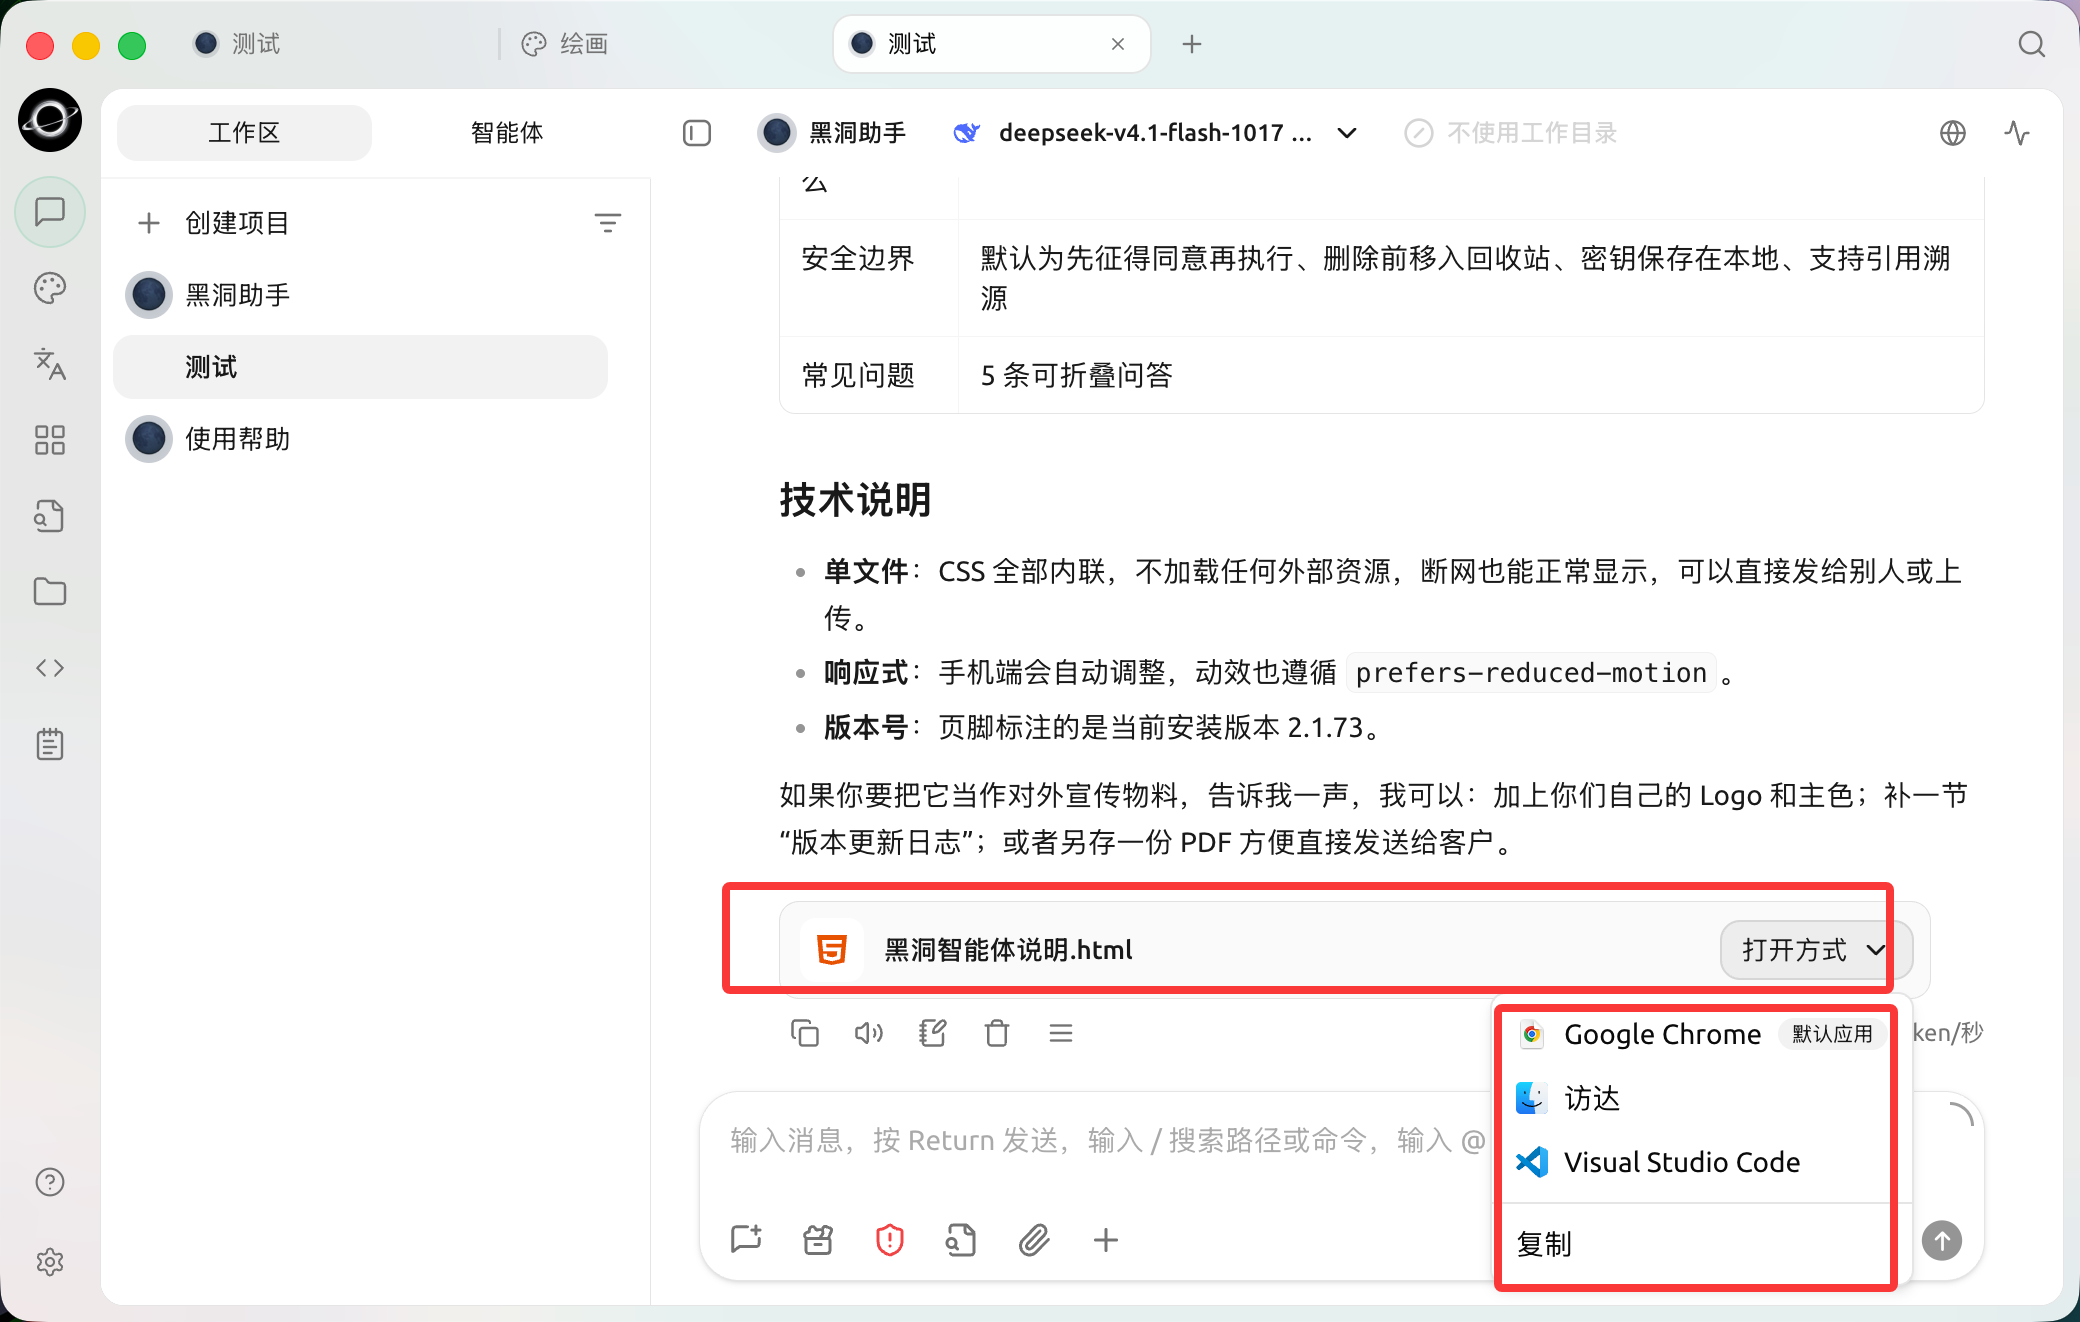This screenshot has width=2080, height=1322.
Task: Click the 5 条可折叠问答 table cell
Action: [1471, 375]
